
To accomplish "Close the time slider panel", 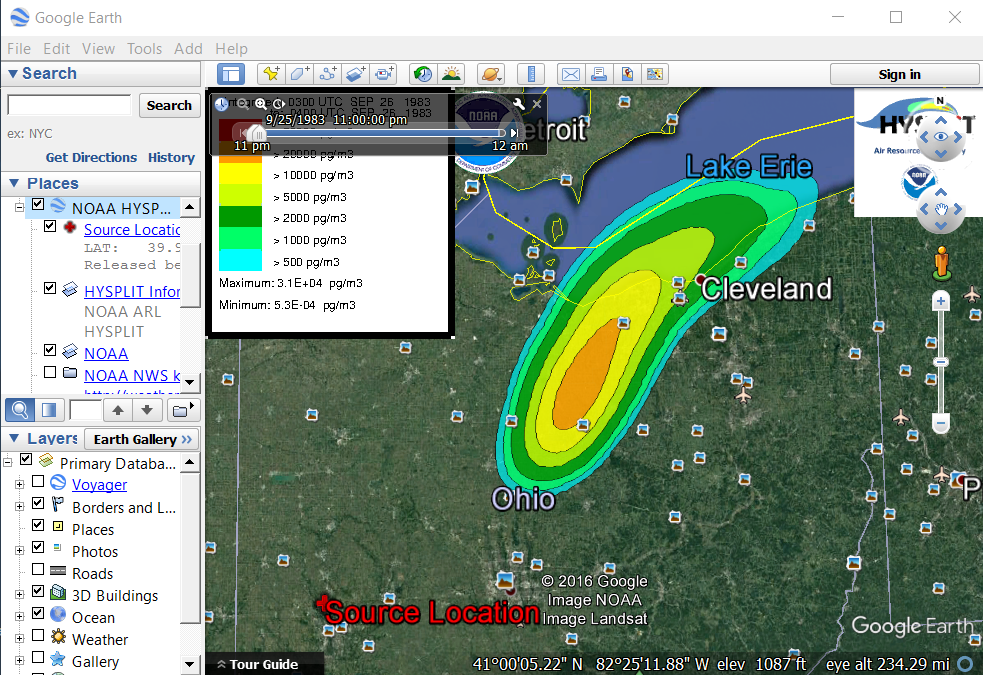I will [537, 104].
